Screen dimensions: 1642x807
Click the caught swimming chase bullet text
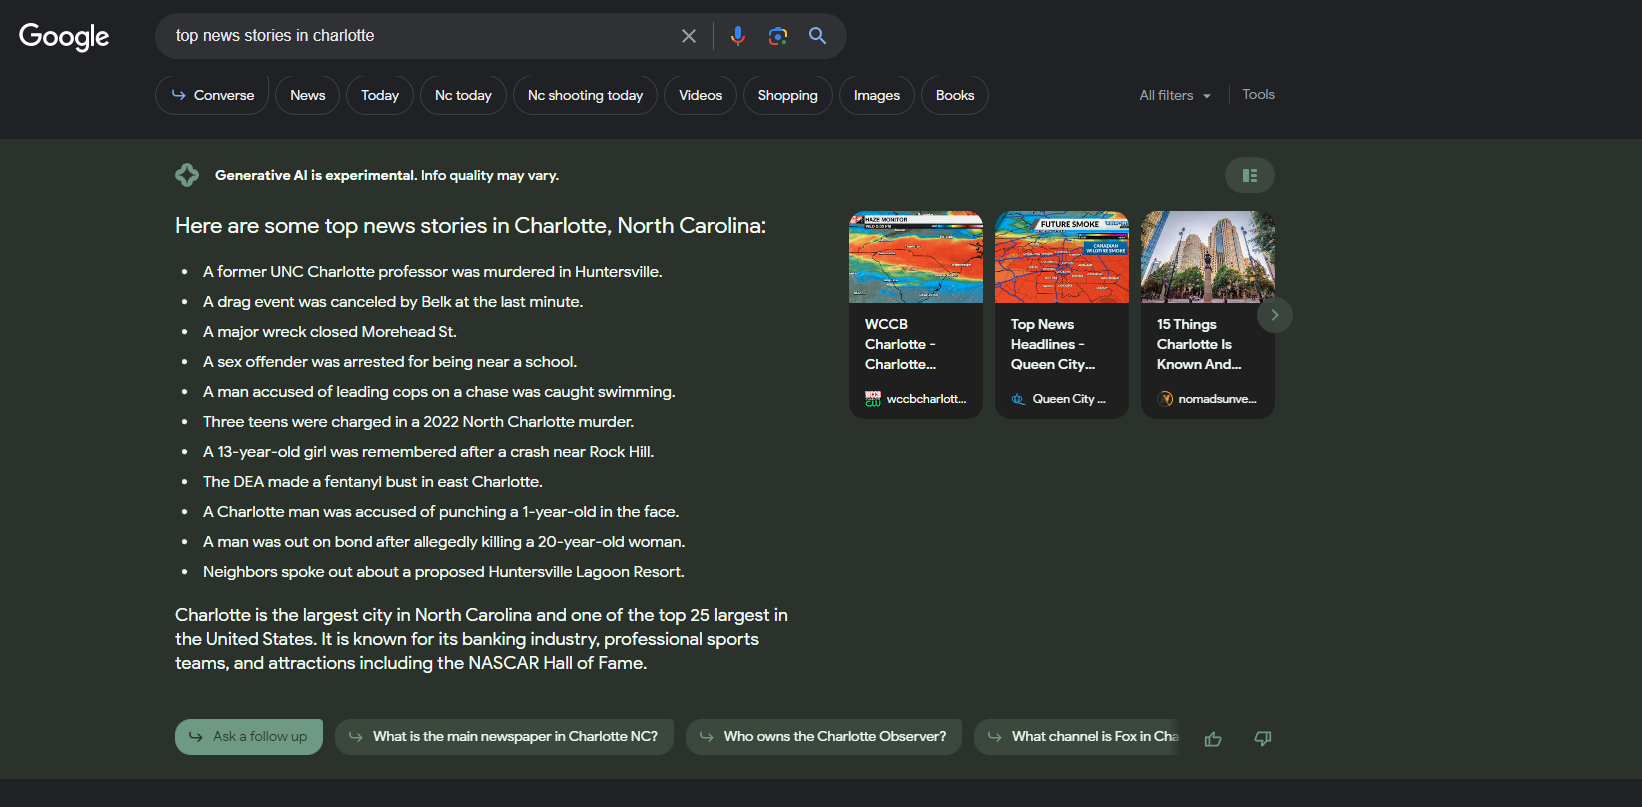(x=439, y=392)
